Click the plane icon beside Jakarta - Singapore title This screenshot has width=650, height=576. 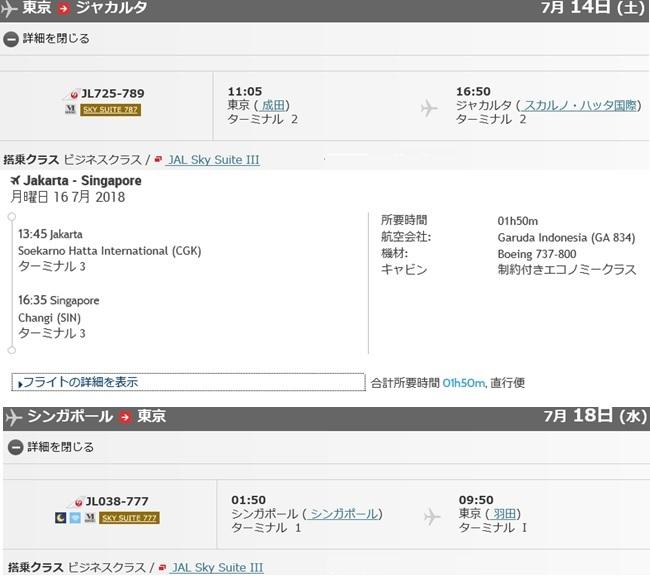coord(15,180)
